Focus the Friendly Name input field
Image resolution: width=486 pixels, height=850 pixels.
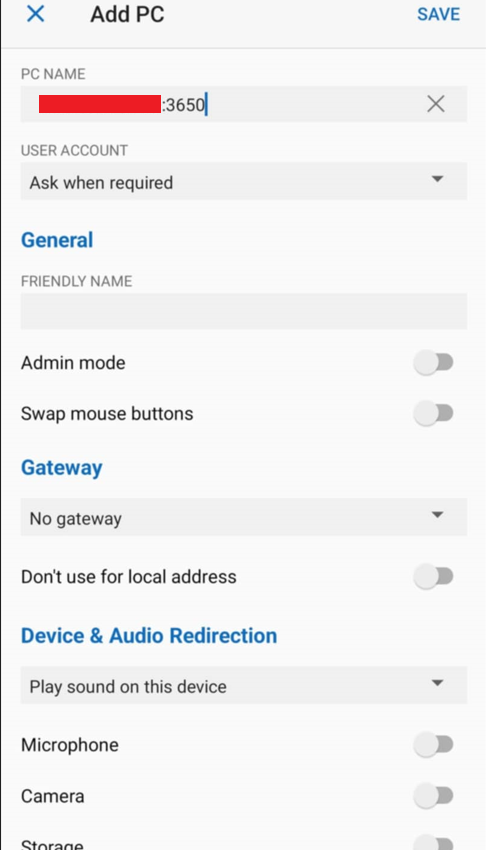click(x=244, y=311)
